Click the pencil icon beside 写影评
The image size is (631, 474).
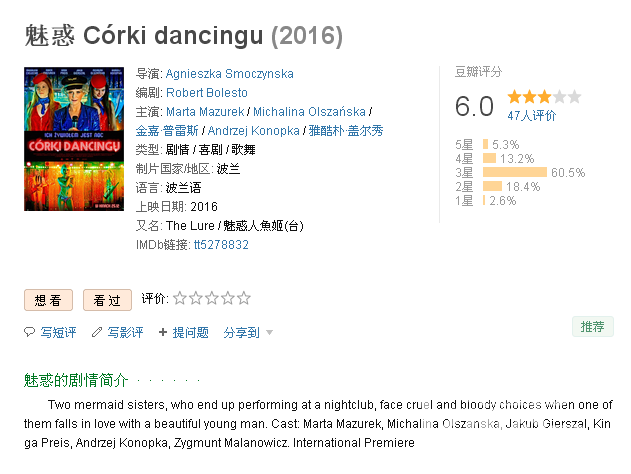(x=97, y=332)
